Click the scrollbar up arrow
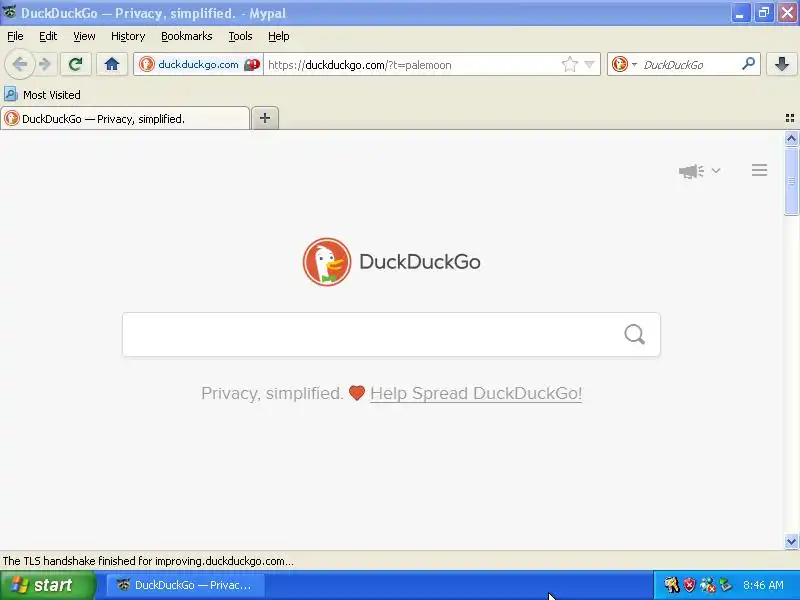The height and width of the screenshot is (600, 800). click(791, 138)
